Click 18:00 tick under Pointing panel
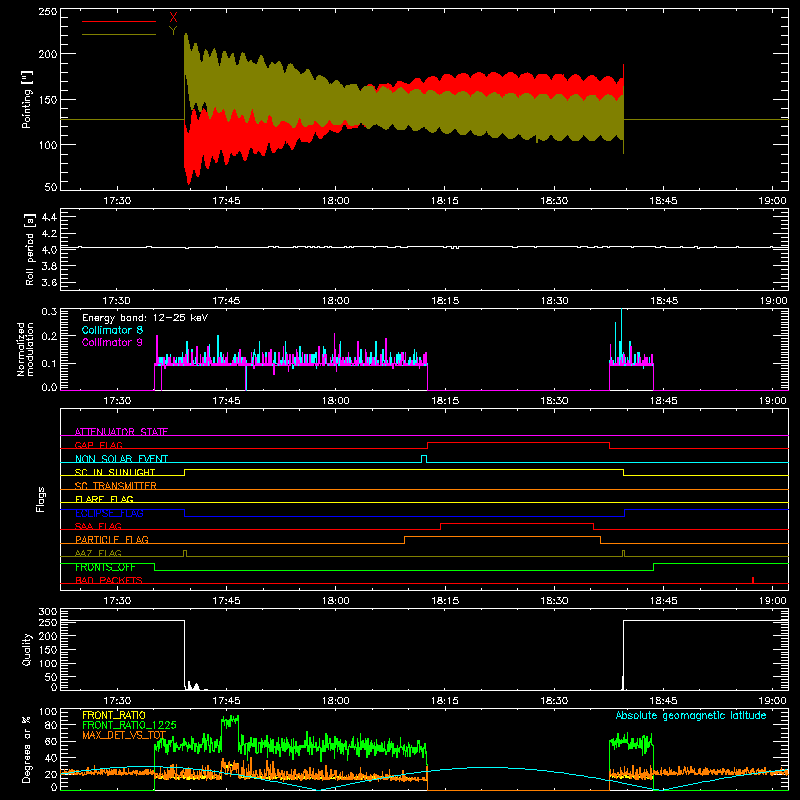Image resolution: width=800 pixels, height=800 pixels. pyautogui.click(x=336, y=201)
